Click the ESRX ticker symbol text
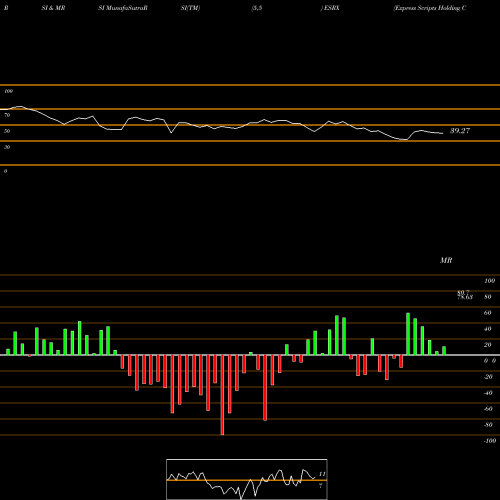This screenshot has width=500, height=500. pos(332,8)
